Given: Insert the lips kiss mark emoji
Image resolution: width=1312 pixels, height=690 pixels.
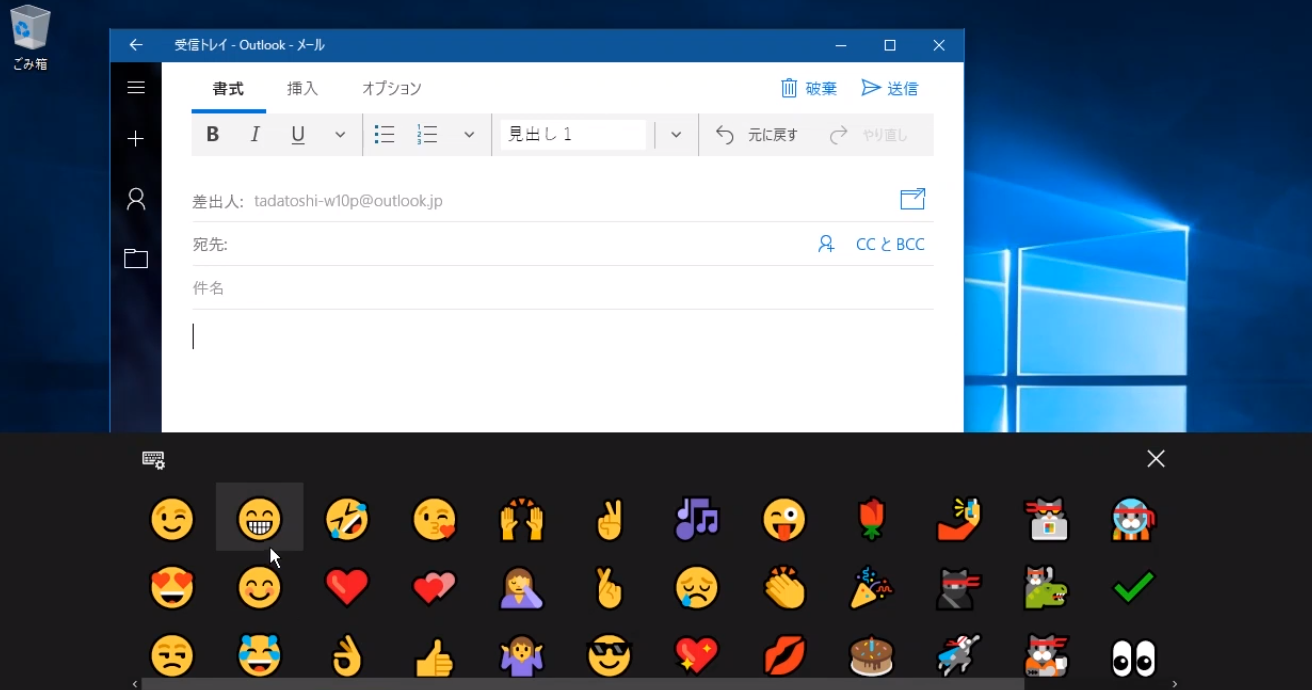Looking at the screenshot, I should (x=784, y=656).
